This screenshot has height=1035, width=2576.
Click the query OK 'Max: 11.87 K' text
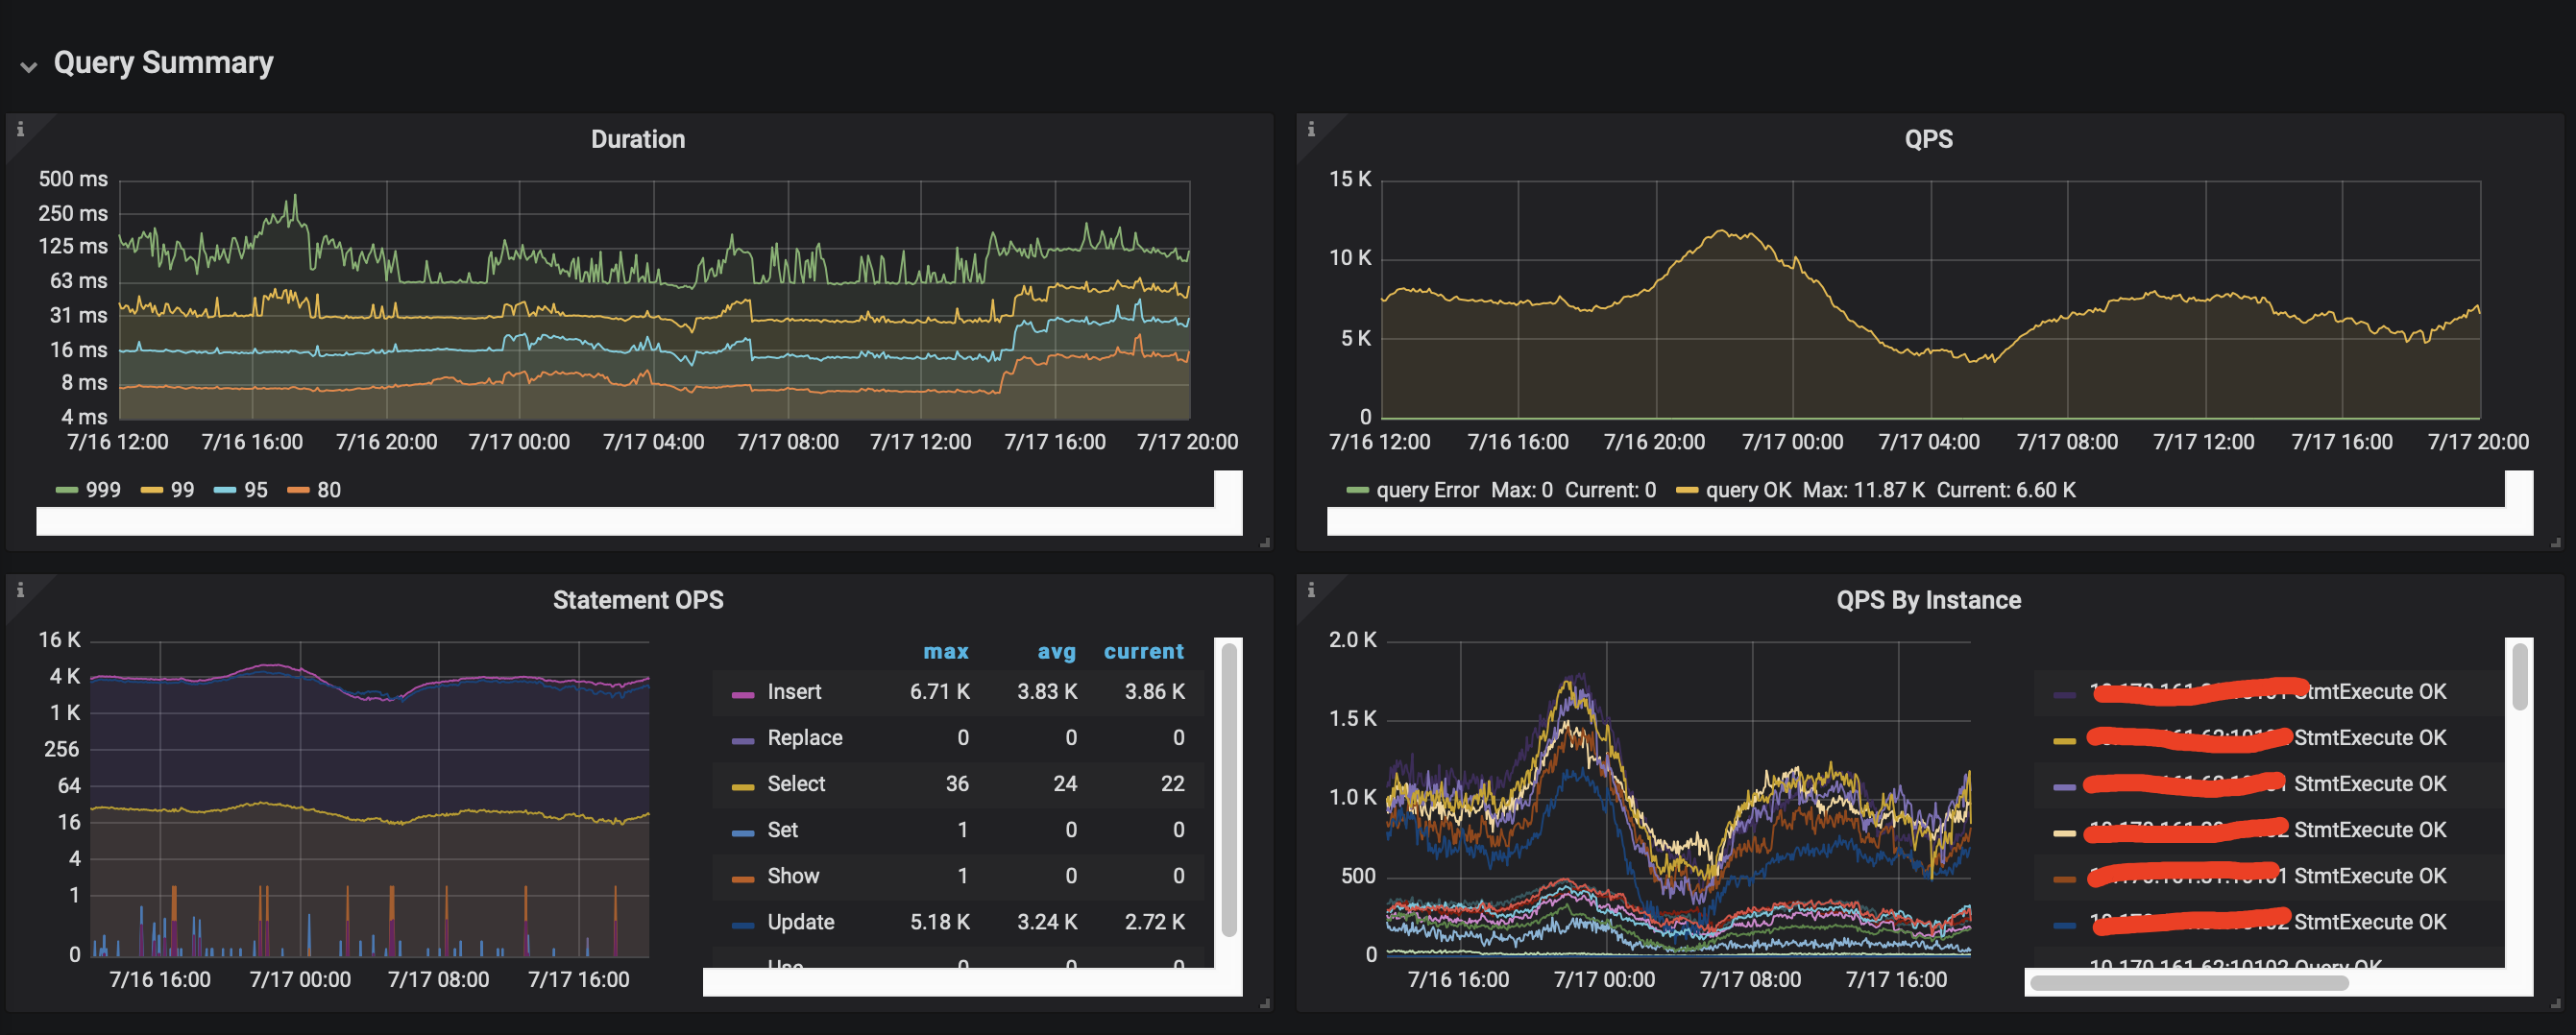(x=1863, y=490)
